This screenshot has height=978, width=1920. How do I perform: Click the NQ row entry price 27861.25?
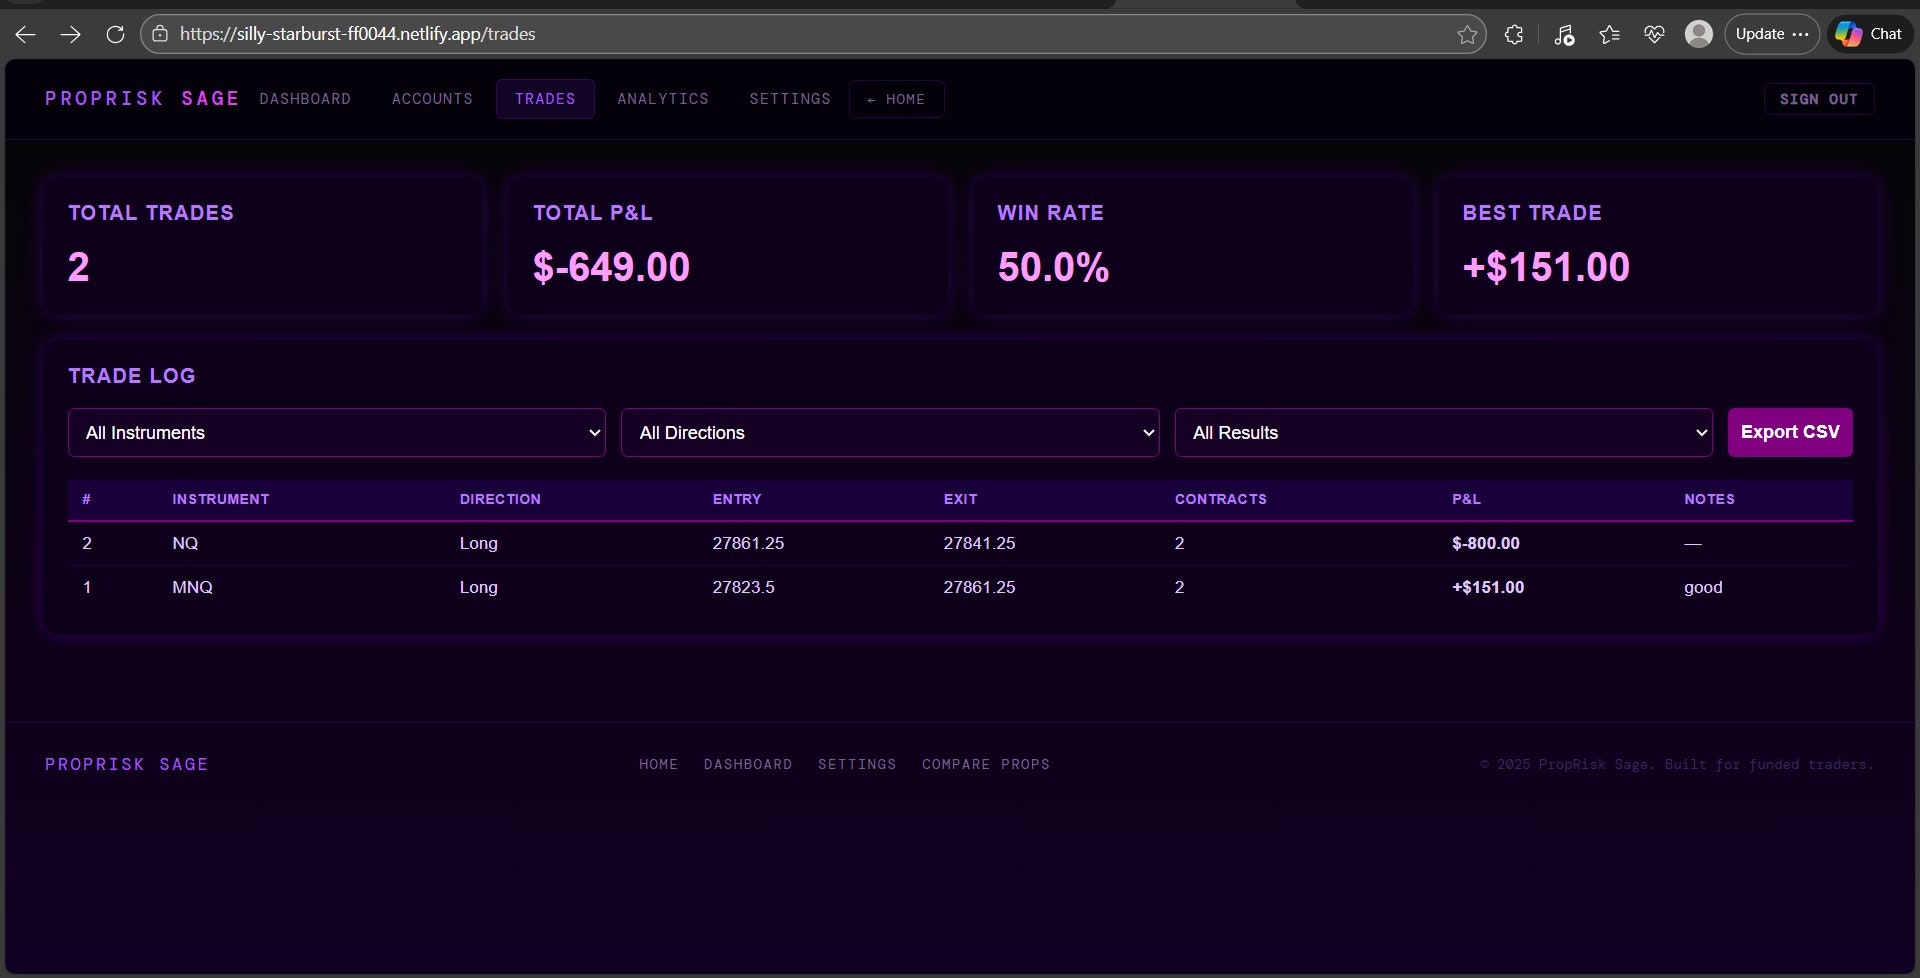coord(748,543)
